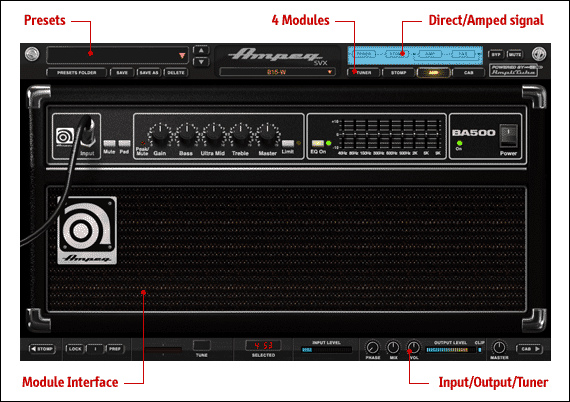This screenshot has height=402, width=570.
Task: Switch to the Cab module tab
Action: 469,73
